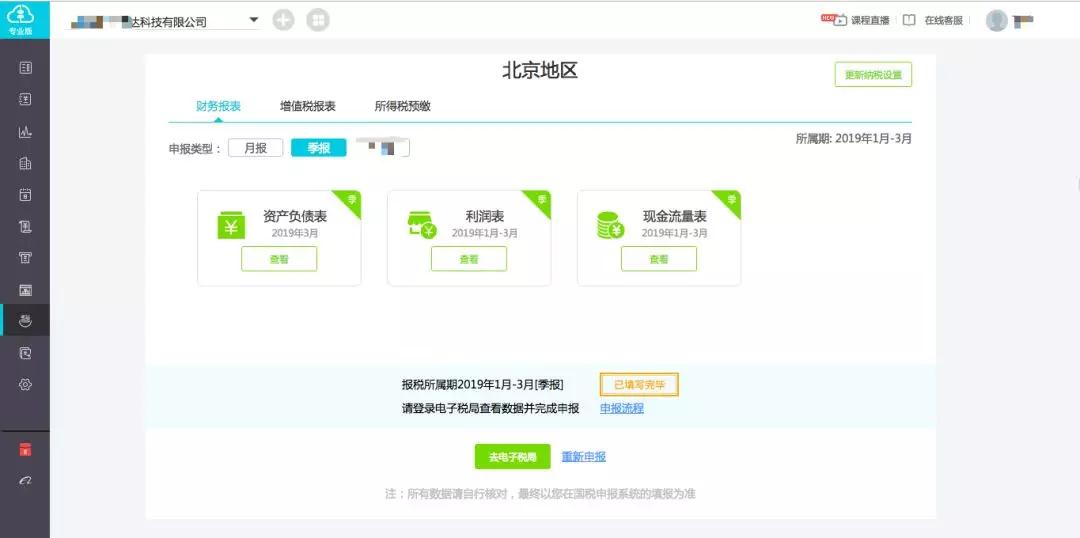The width and height of the screenshot is (1080, 538).
Task: Click the red gift icon in sidebar
Action: point(26,449)
